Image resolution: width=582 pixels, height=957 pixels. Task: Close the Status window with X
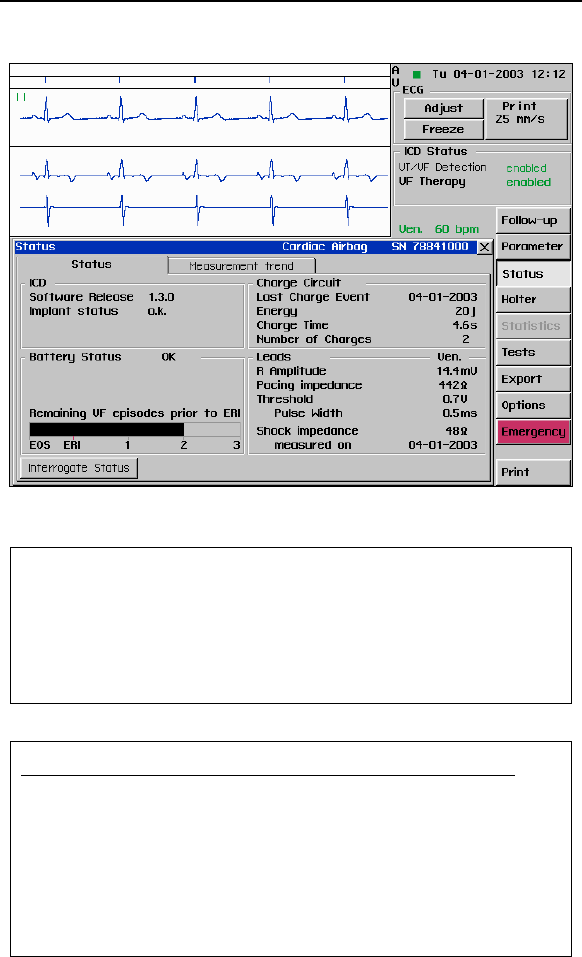[x=484, y=247]
